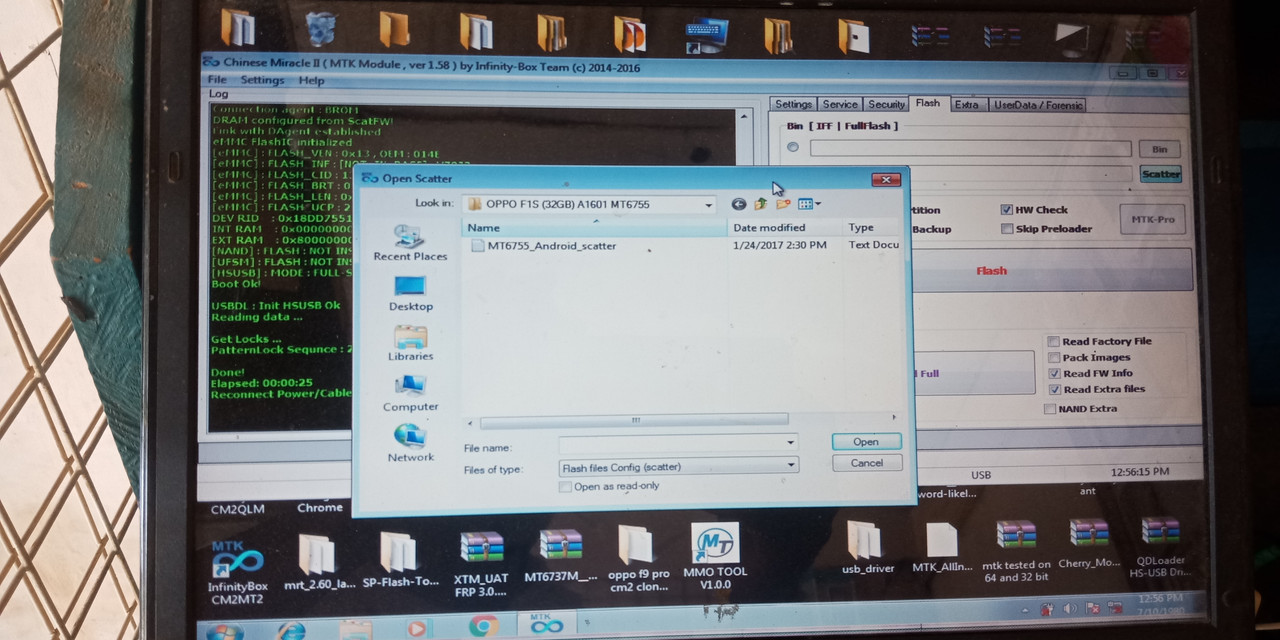
Task: Open Internet Explorer from the taskbar
Action: 291,630
